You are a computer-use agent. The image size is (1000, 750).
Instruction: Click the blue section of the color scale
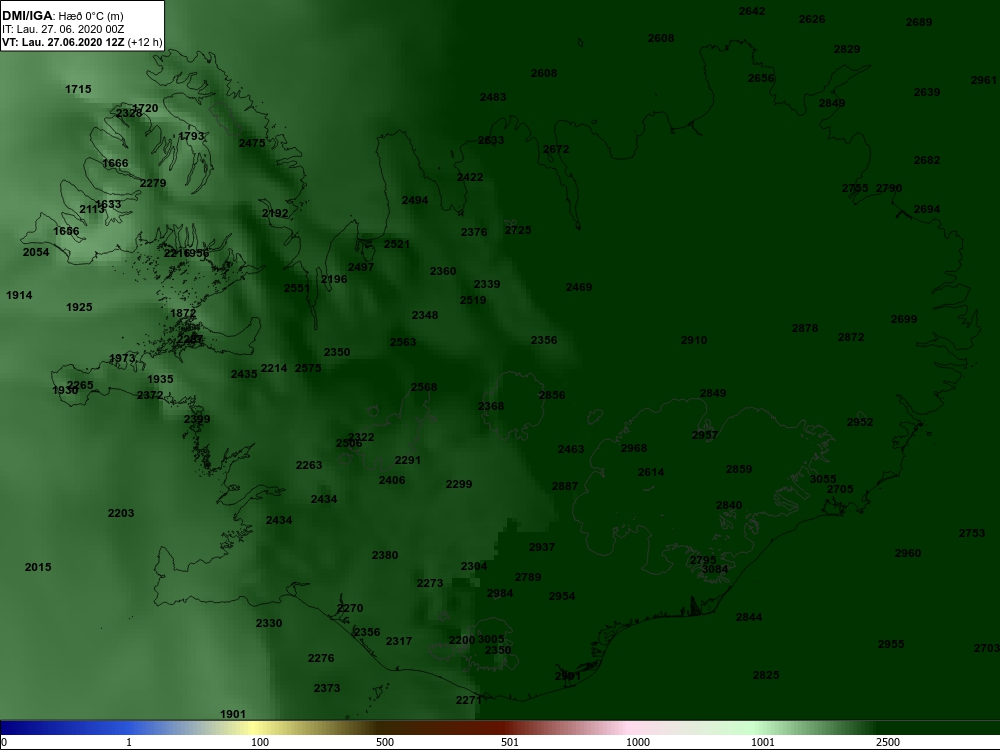pyautogui.click(x=64, y=728)
